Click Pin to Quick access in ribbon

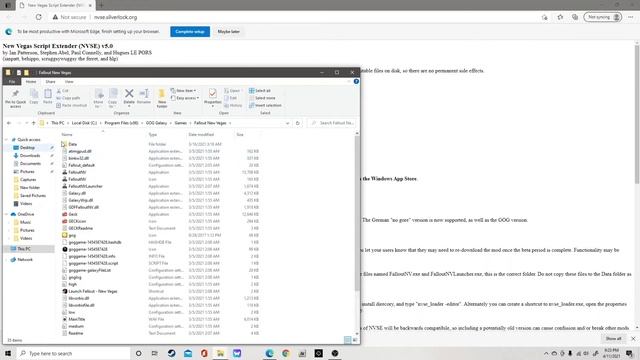coord(16,98)
